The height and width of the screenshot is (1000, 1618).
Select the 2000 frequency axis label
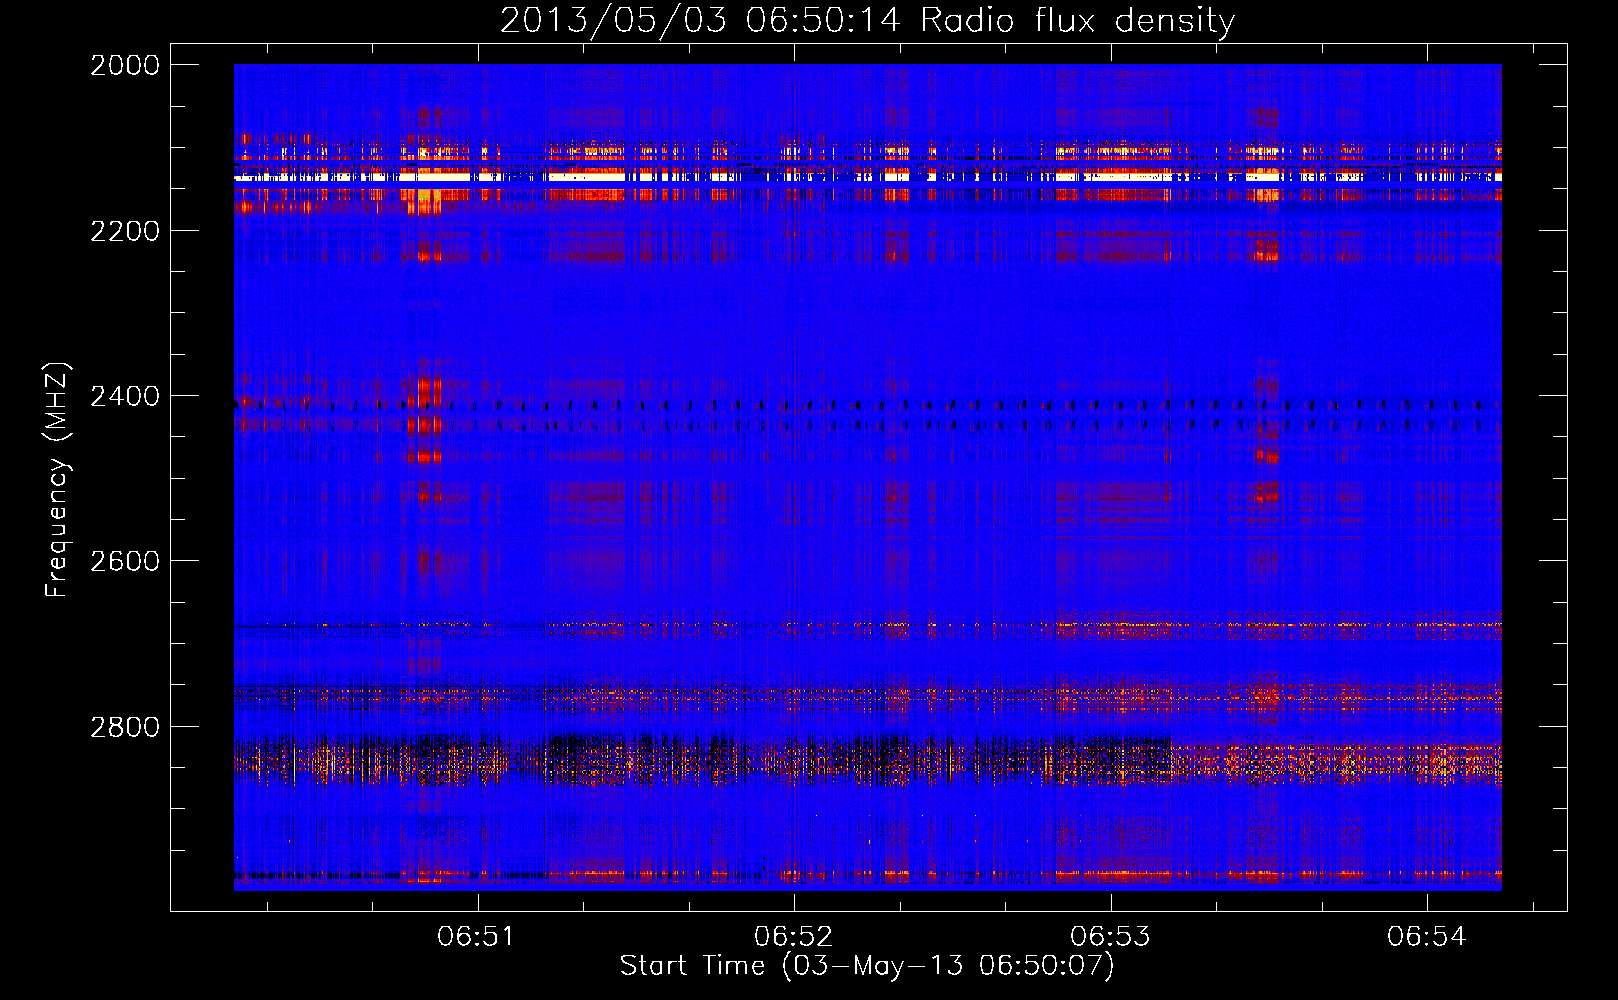point(125,65)
